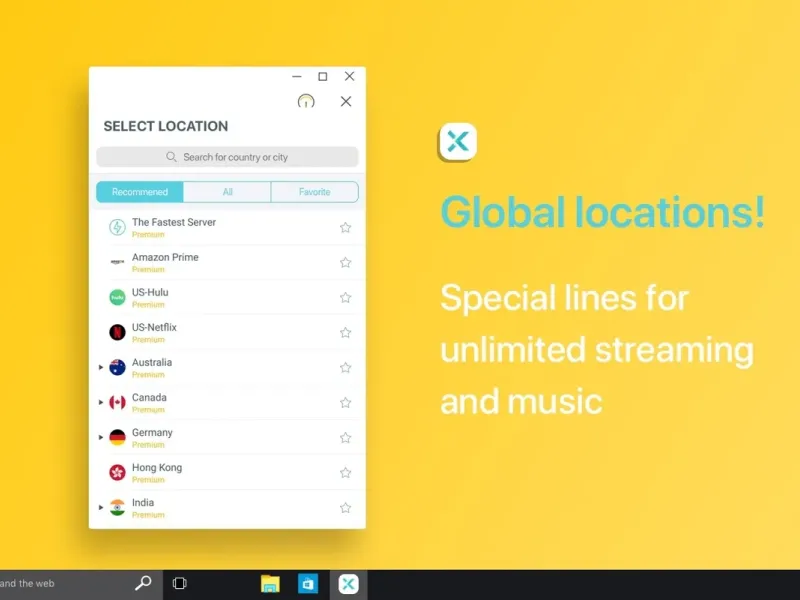Switch to the Recommened tab
Image resolution: width=800 pixels, height=600 pixels.
pos(140,192)
